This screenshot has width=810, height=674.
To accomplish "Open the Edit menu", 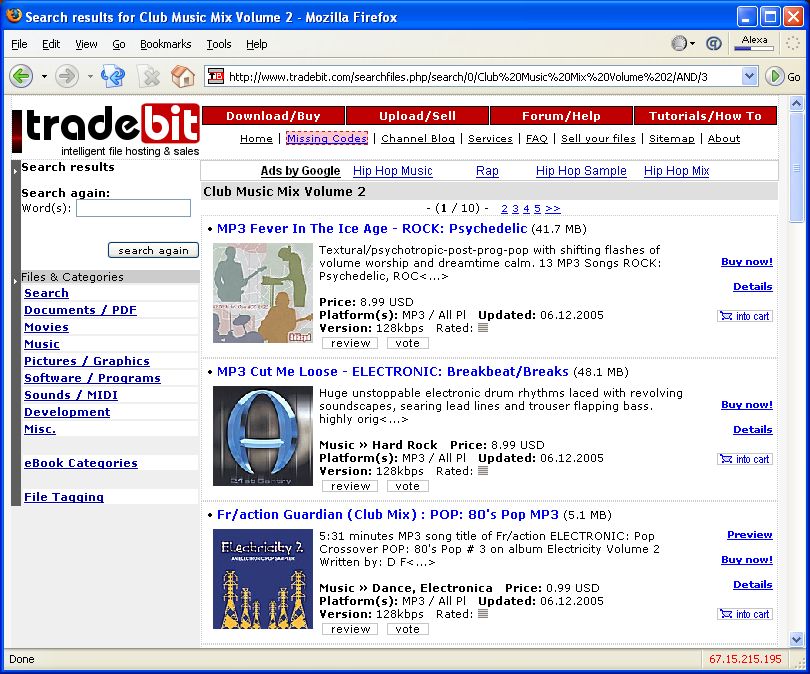I will coord(51,44).
